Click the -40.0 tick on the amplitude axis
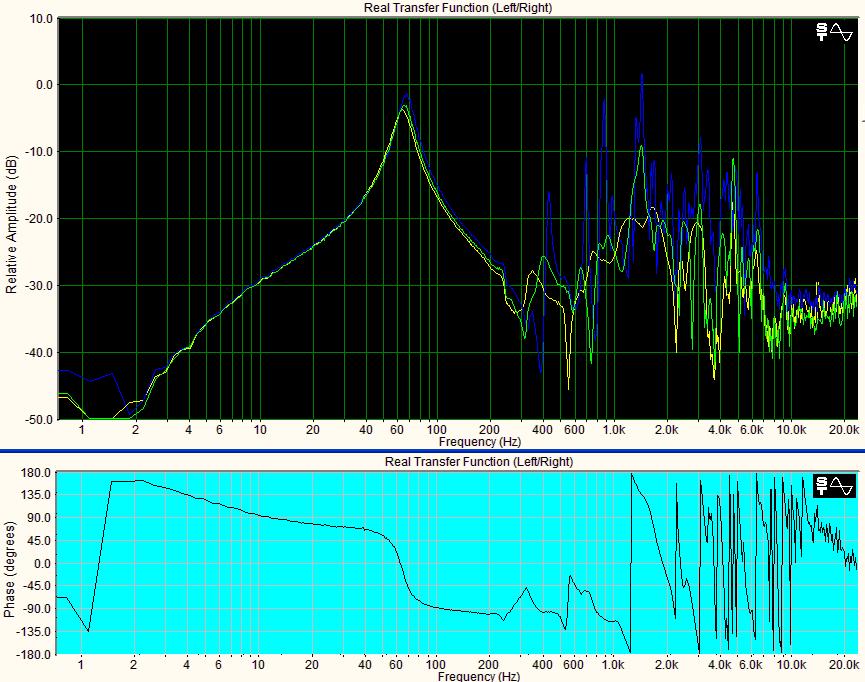Screen dimensions: 865x682 [x=39, y=353]
